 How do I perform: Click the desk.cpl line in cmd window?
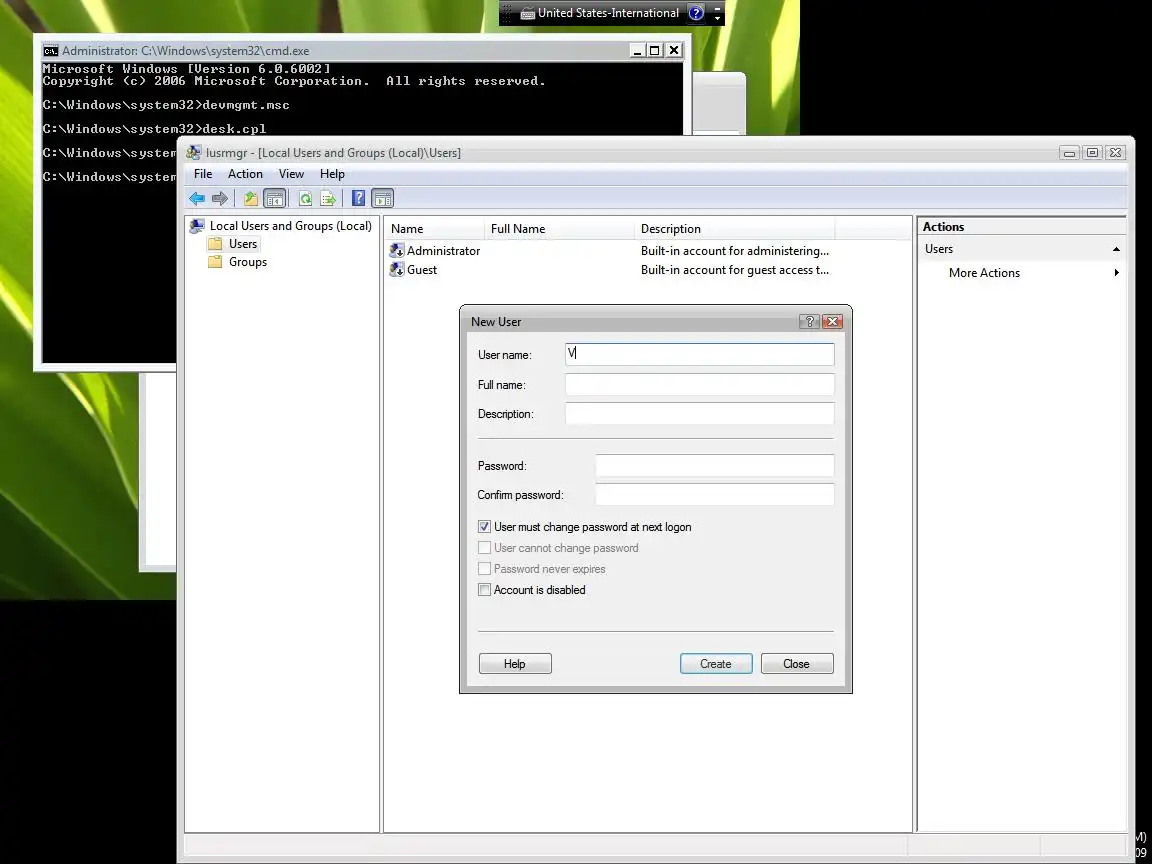pyautogui.click(x=154, y=129)
